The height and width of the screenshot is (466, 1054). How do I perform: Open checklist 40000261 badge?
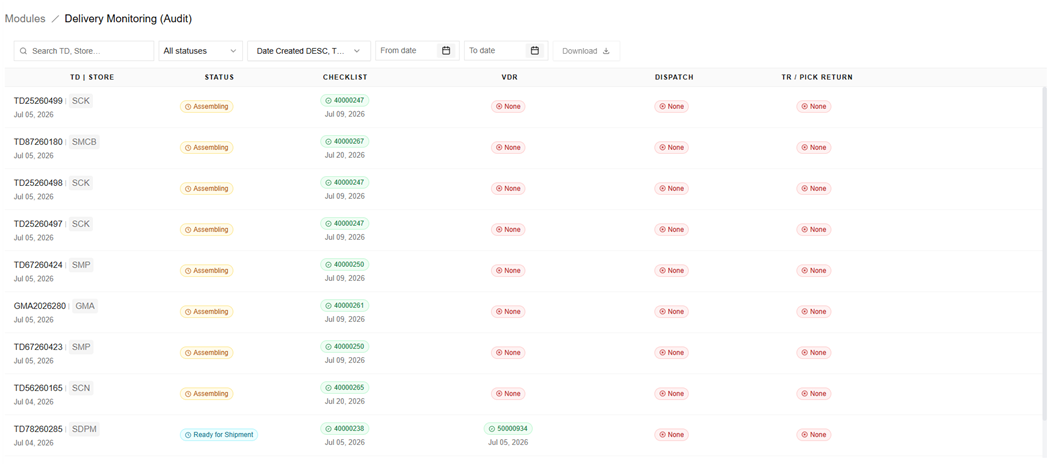pyautogui.click(x=345, y=305)
